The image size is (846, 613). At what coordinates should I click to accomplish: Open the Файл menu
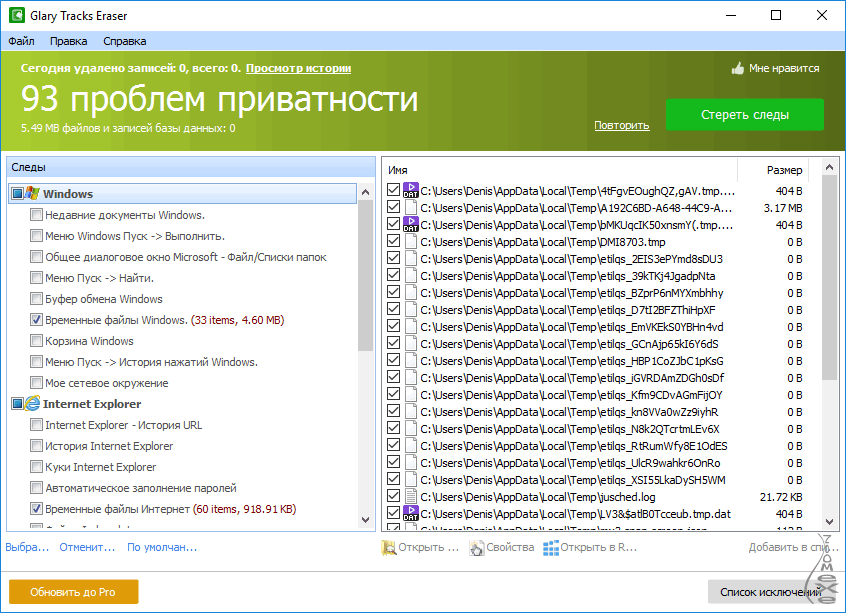pyautogui.click(x=22, y=41)
